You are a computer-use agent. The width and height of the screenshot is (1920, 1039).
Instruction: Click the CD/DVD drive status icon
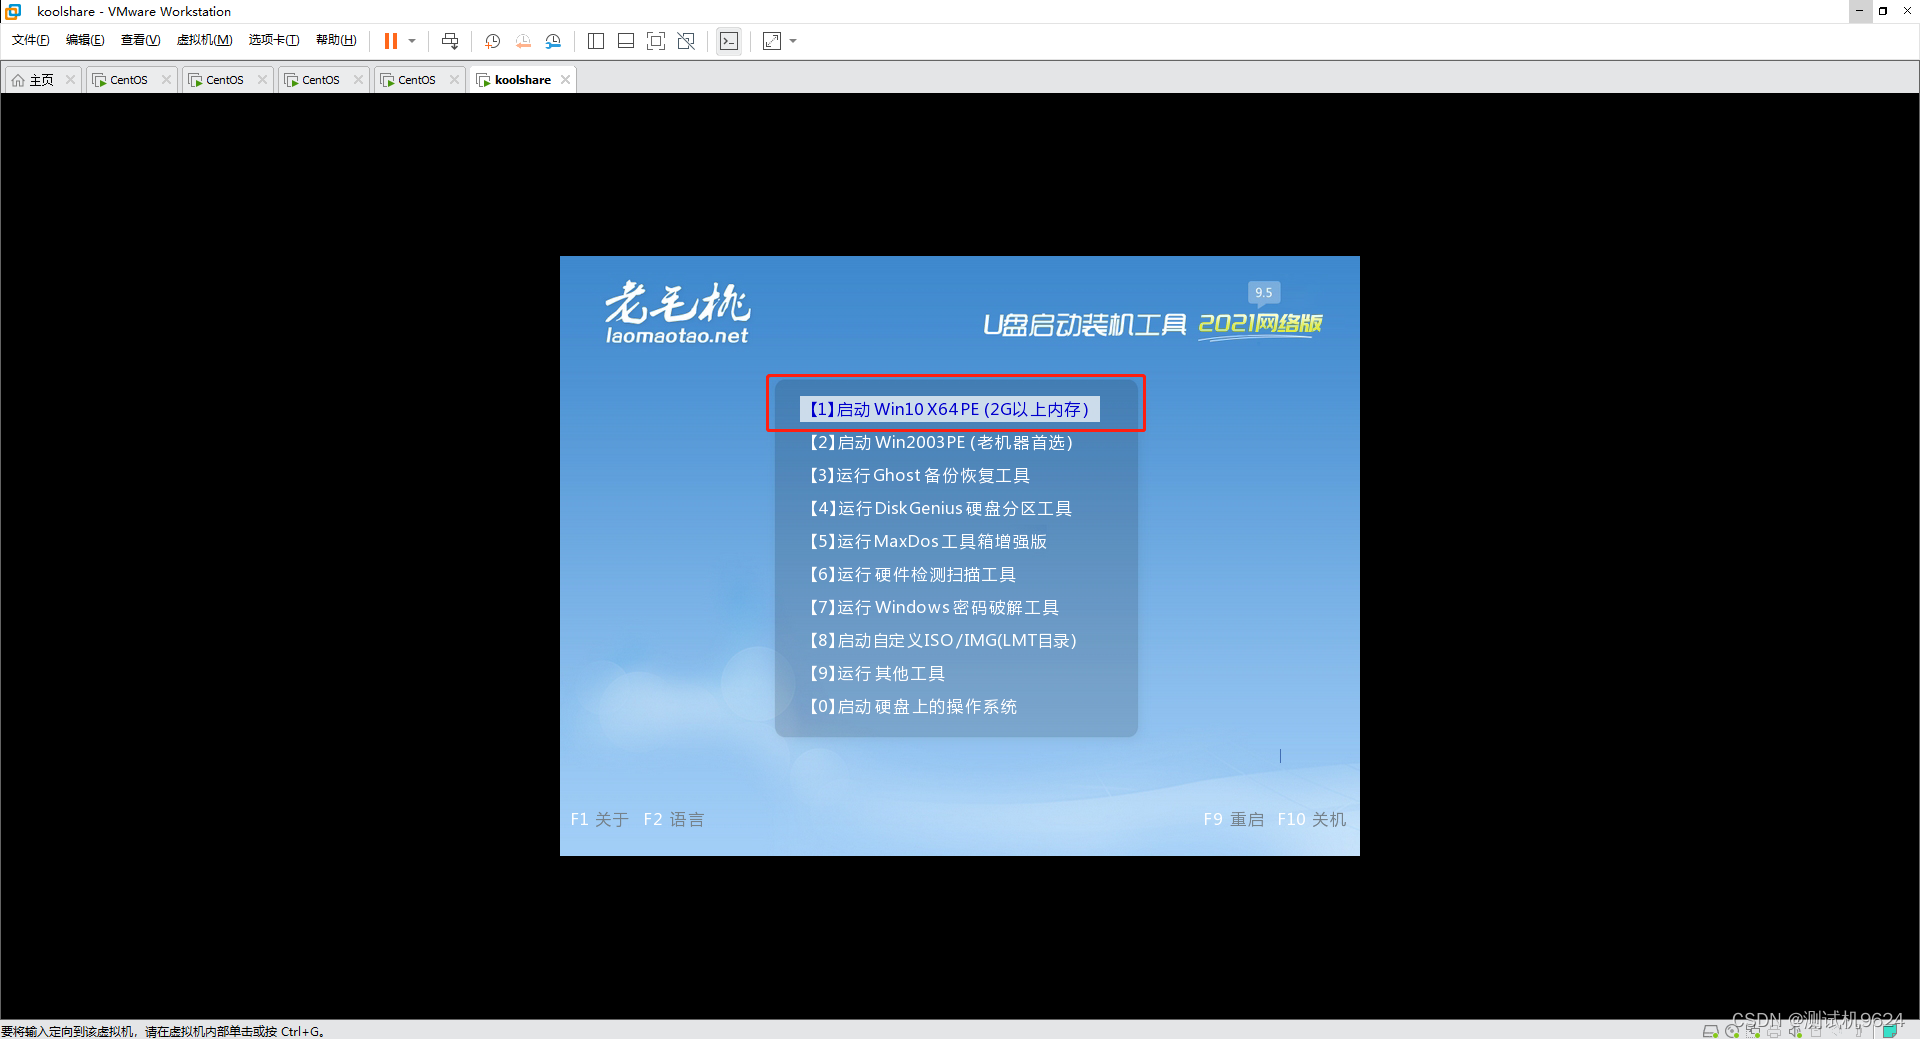click(1732, 1031)
